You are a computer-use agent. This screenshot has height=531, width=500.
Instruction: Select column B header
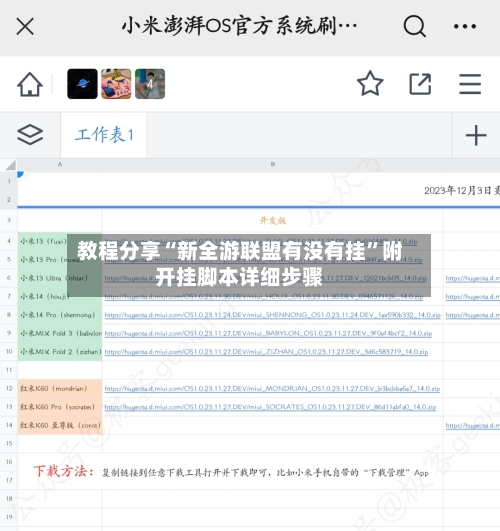click(x=273, y=165)
